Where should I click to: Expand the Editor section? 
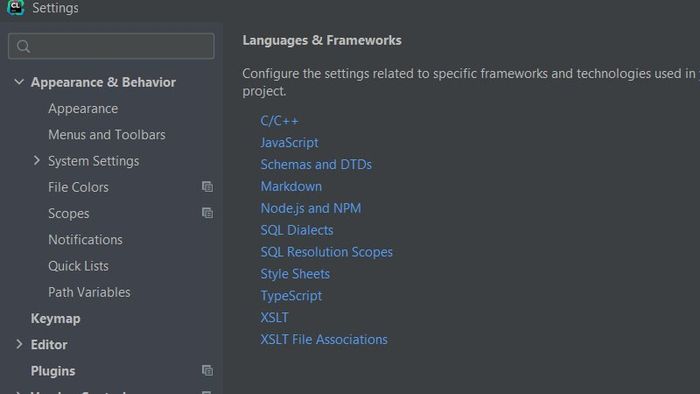click(x=19, y=344)
